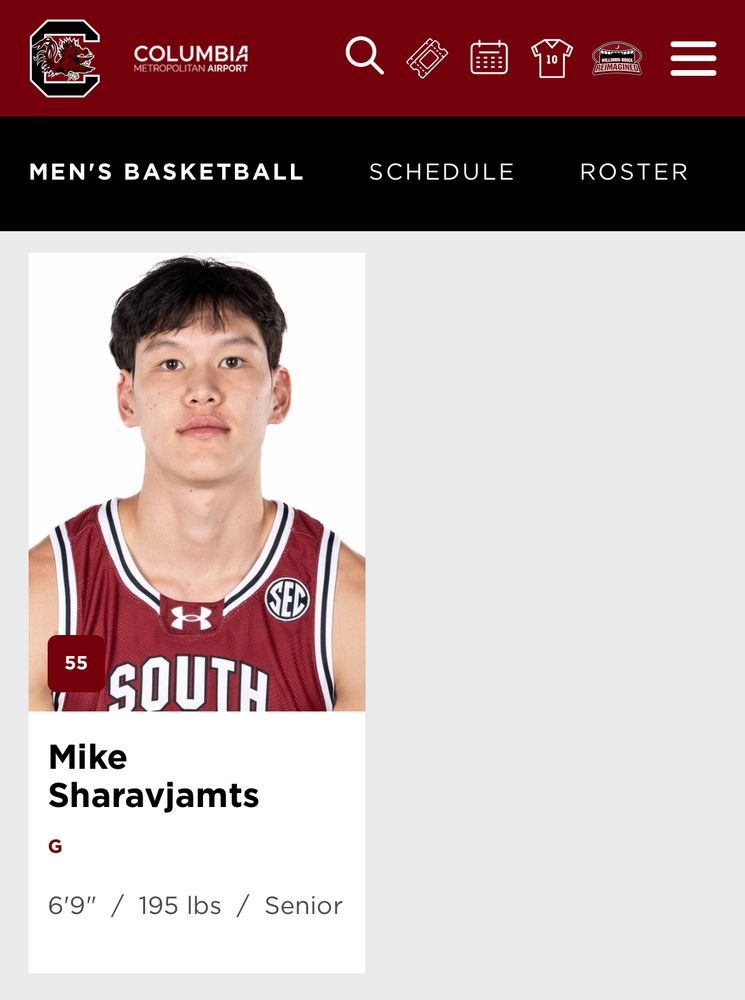
Task: Switch to the Roster tab
Action: 634,172
